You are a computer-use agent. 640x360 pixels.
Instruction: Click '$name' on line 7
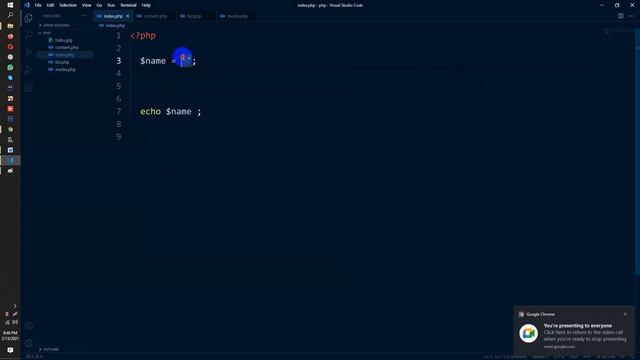(178, 111)
